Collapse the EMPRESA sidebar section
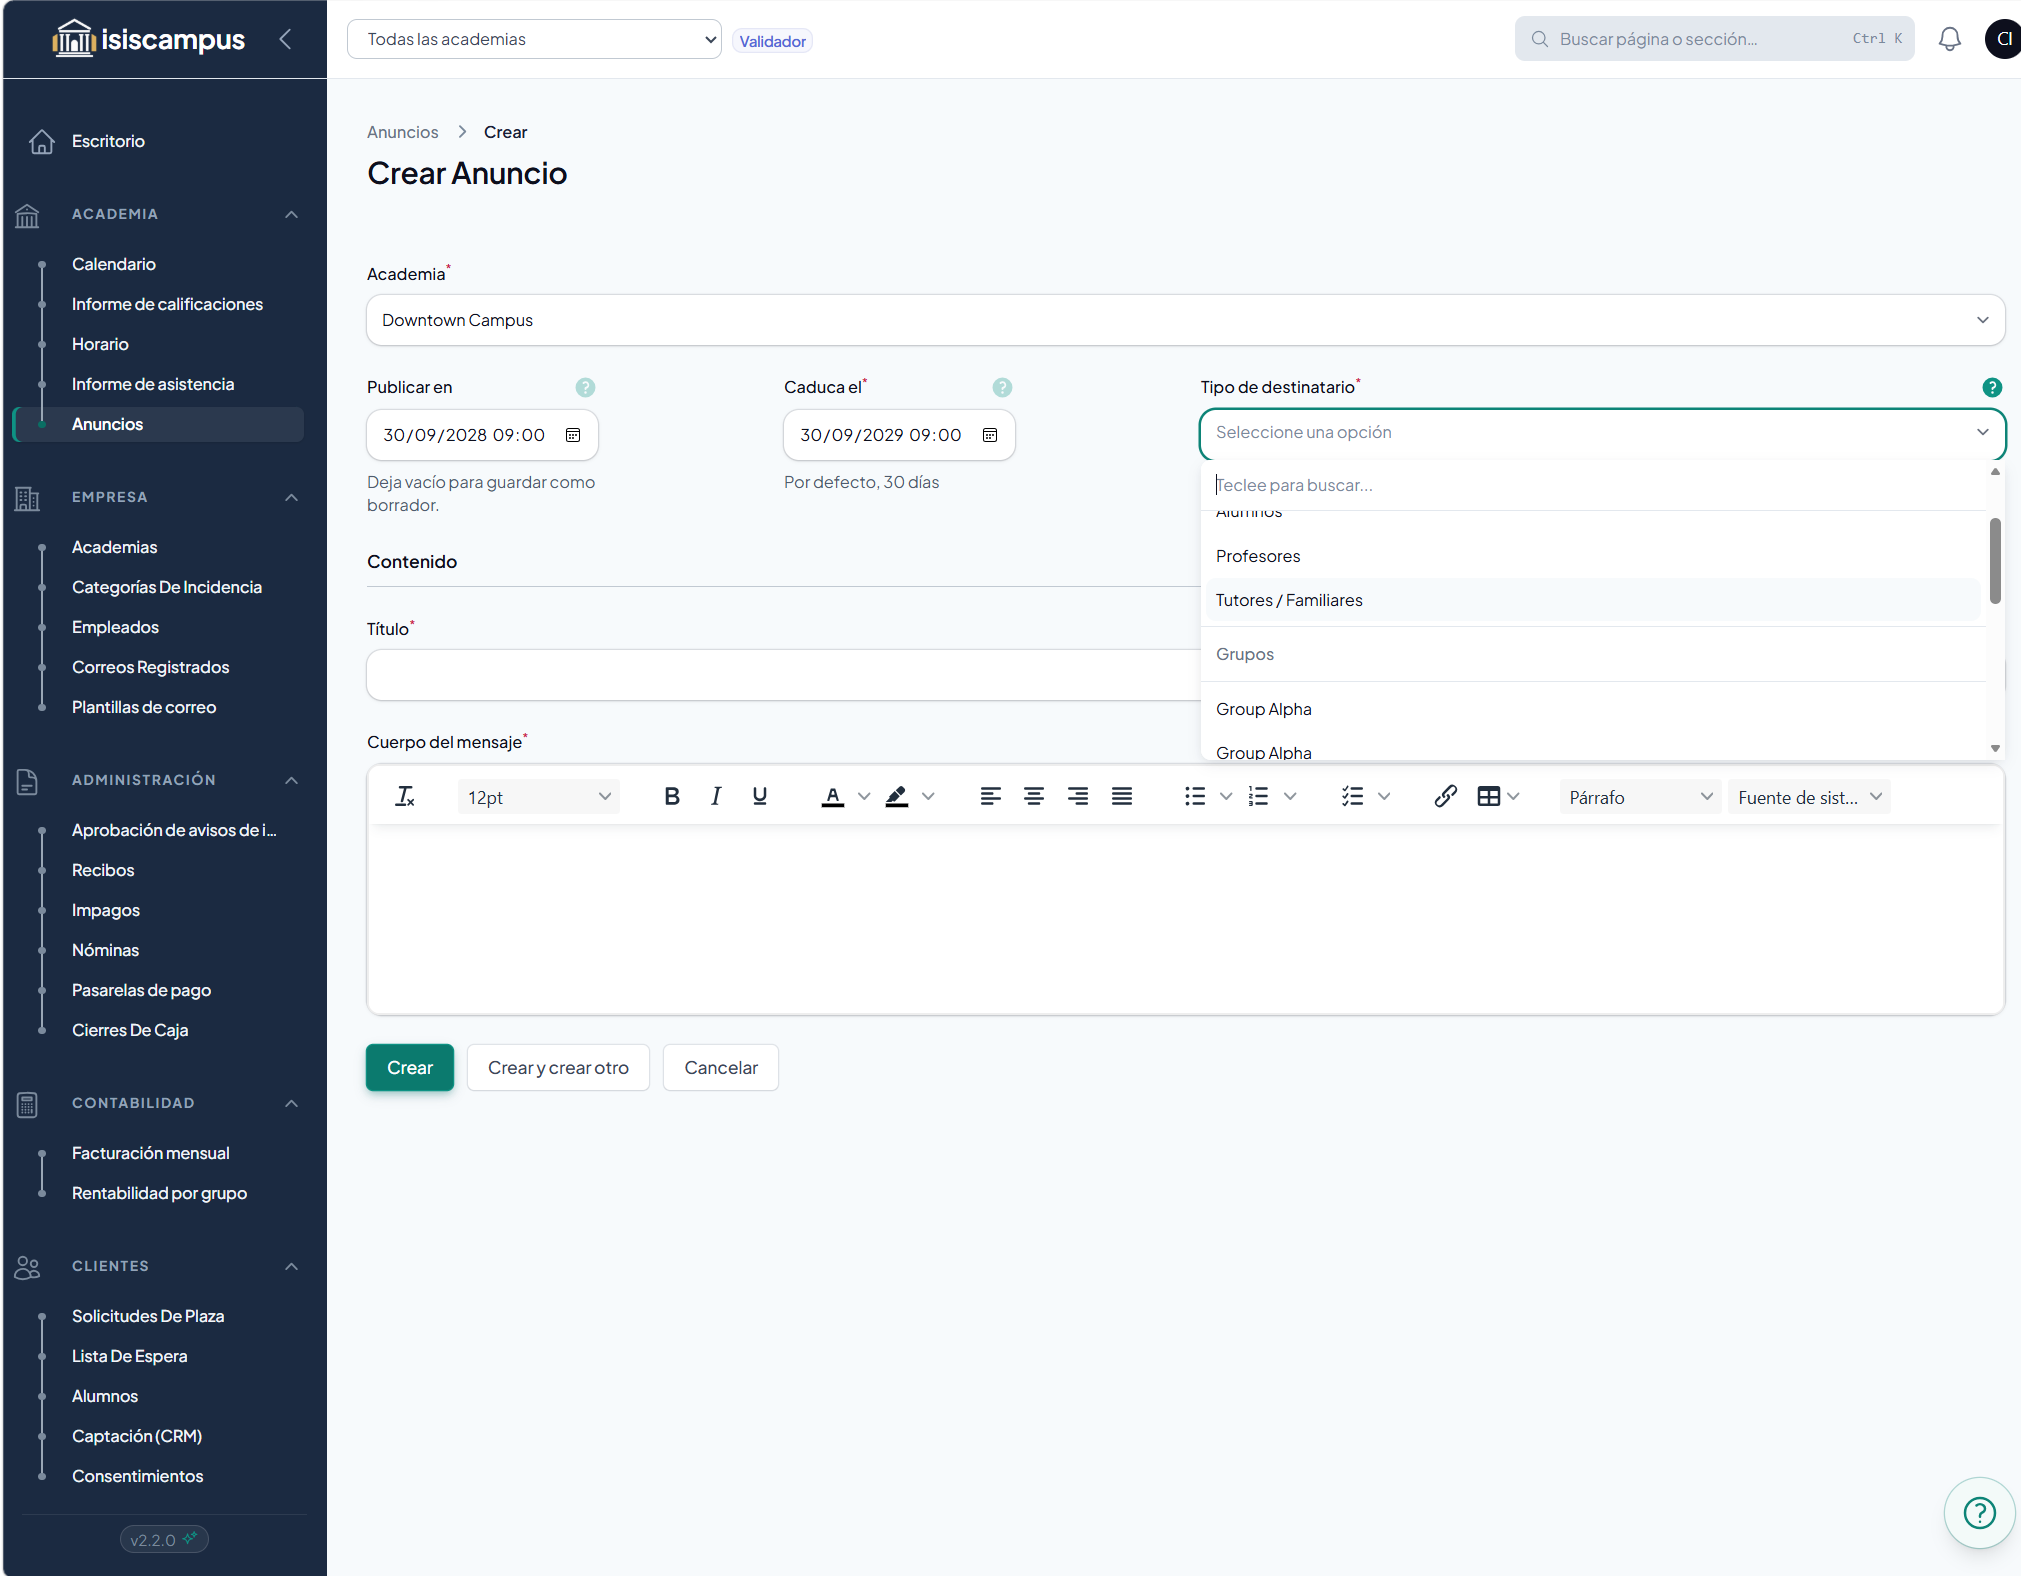The width and height of the screenshot is (2021, 1576). click(x=292, y=497)
